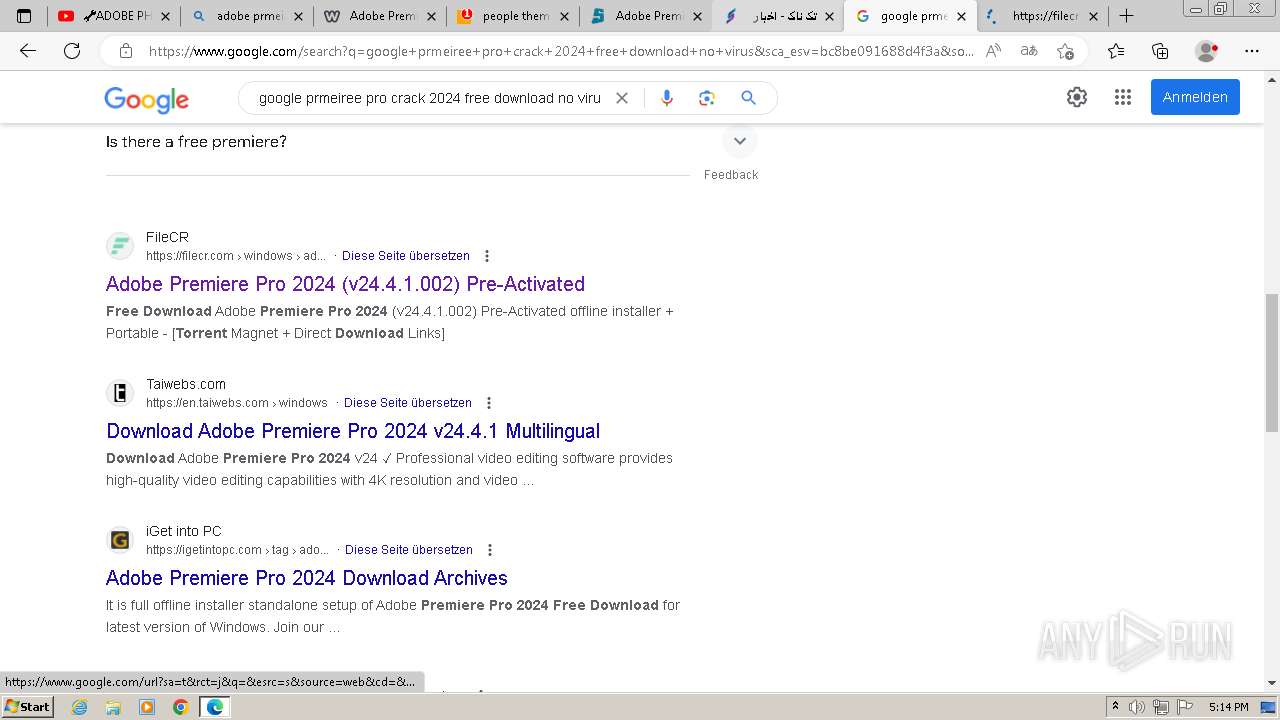The width and height of the screenshot is (1280, 720).
Task: Launch Internet Explorer from taskbar
Action: click(80, 707)
